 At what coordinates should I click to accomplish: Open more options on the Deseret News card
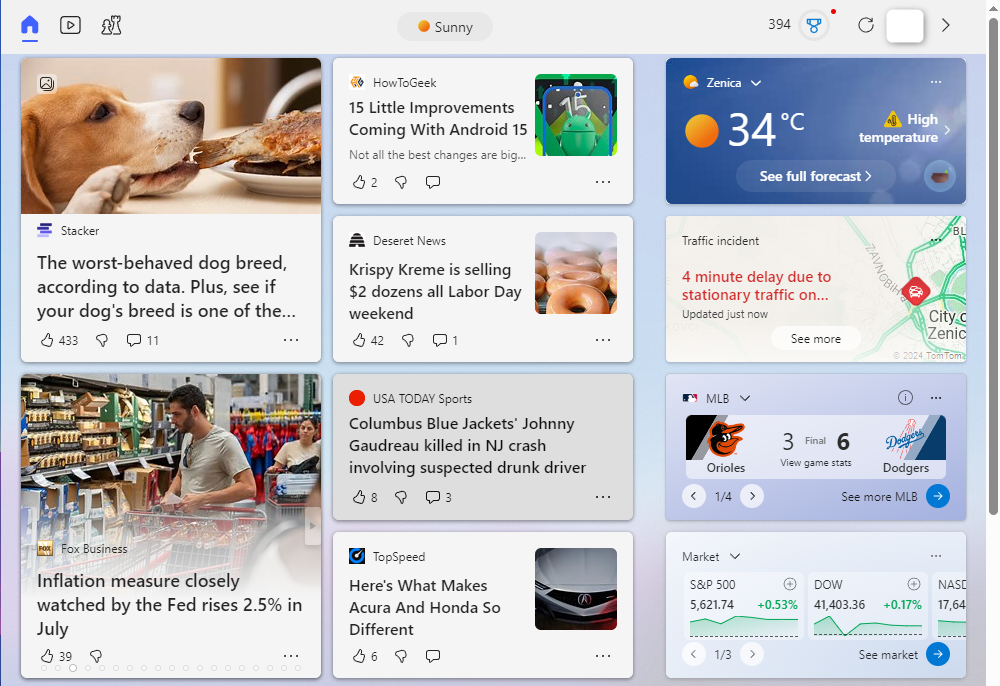click(603, 340)
